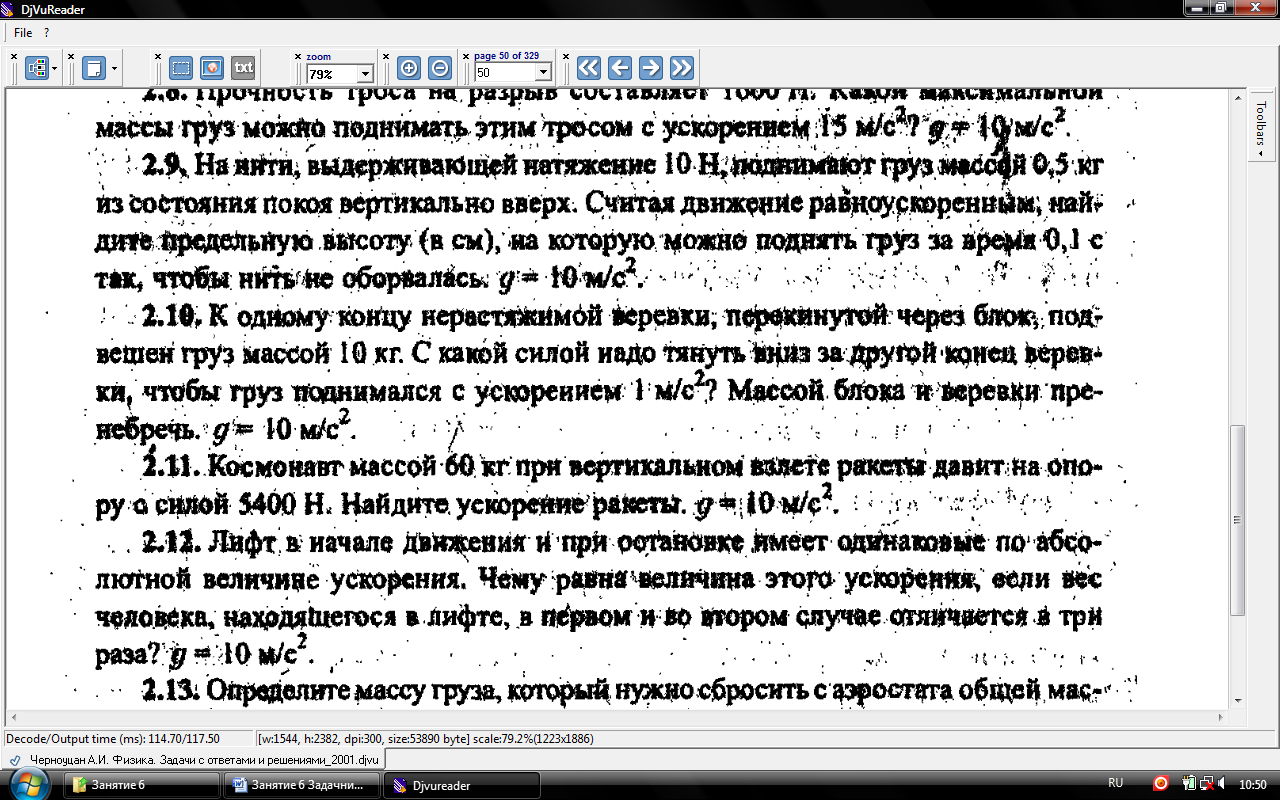1280x800 pixels.
Task: Click the vertical scrollbar thumb
Action: click(1238, 520)
